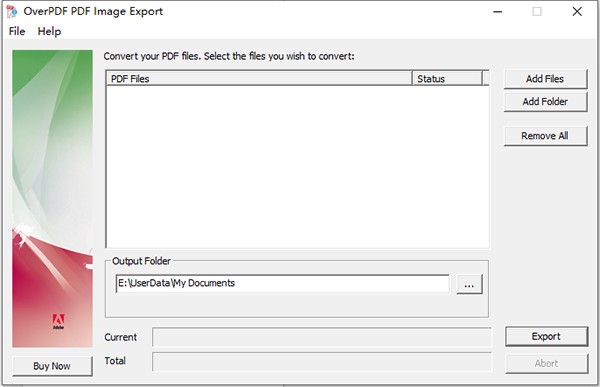Click the Current progress bar
The width and height of the screenshot is (600, 387).
(x=322, y=337)
